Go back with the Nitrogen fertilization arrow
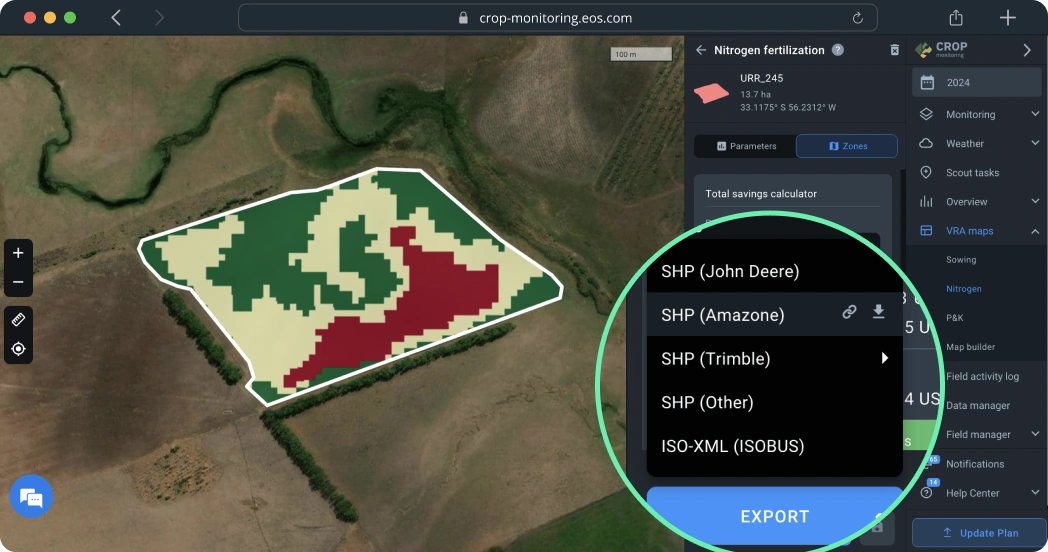 (x=701, y=50)
